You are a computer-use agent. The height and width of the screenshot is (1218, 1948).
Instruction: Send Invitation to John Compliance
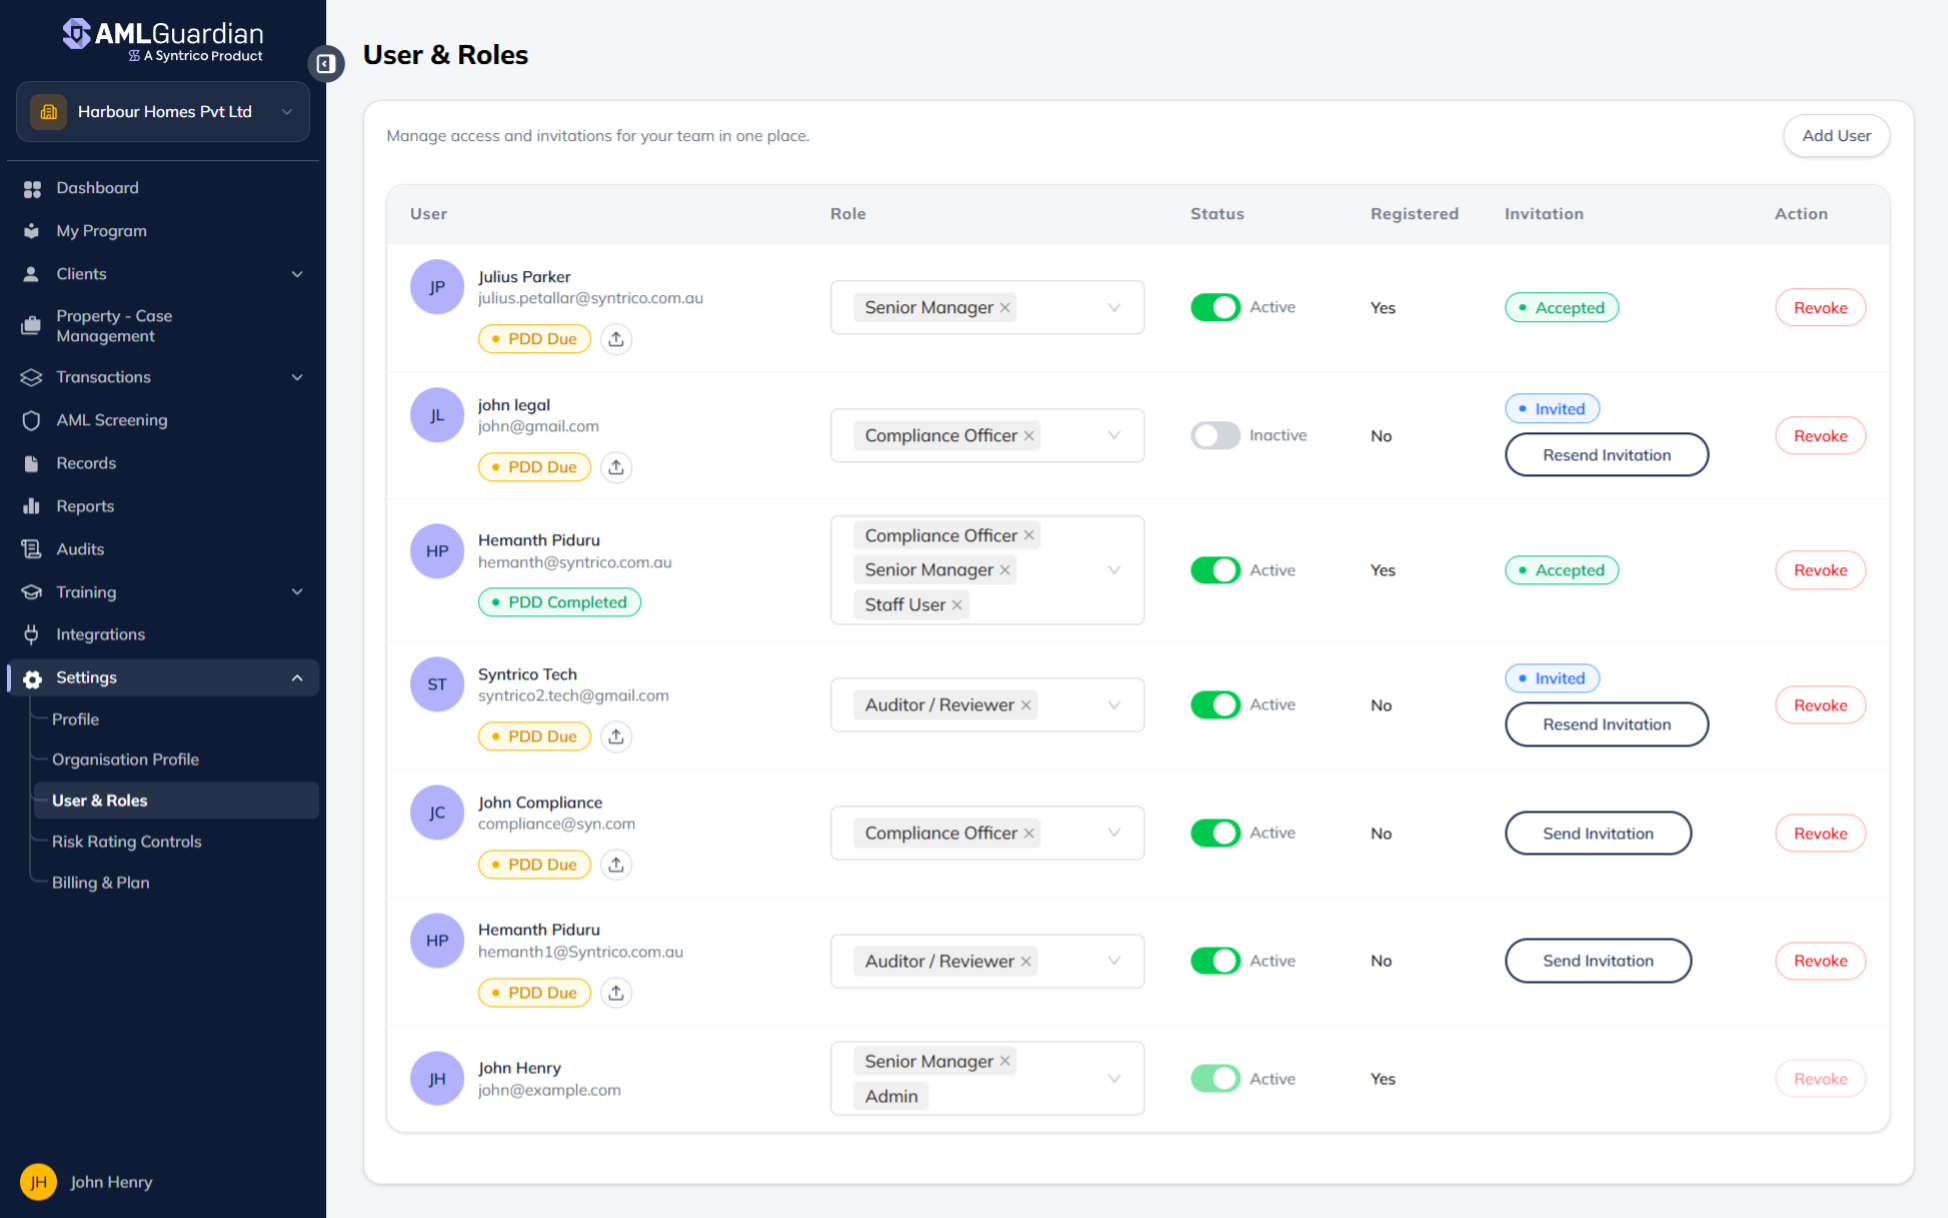tap(1598, 833)
